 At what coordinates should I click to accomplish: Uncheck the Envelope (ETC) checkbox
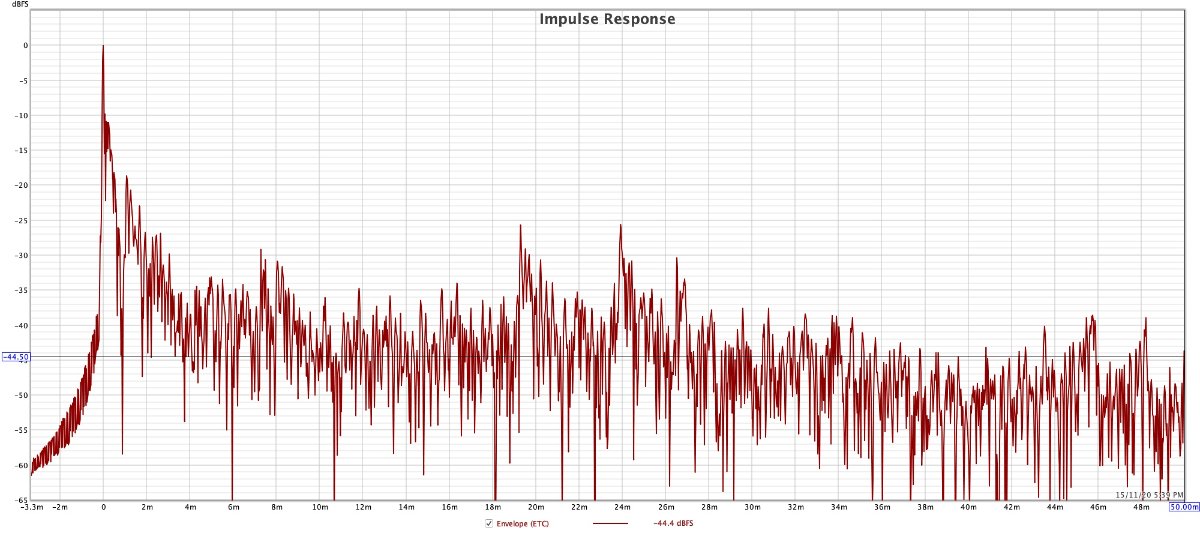click(488, 524)
